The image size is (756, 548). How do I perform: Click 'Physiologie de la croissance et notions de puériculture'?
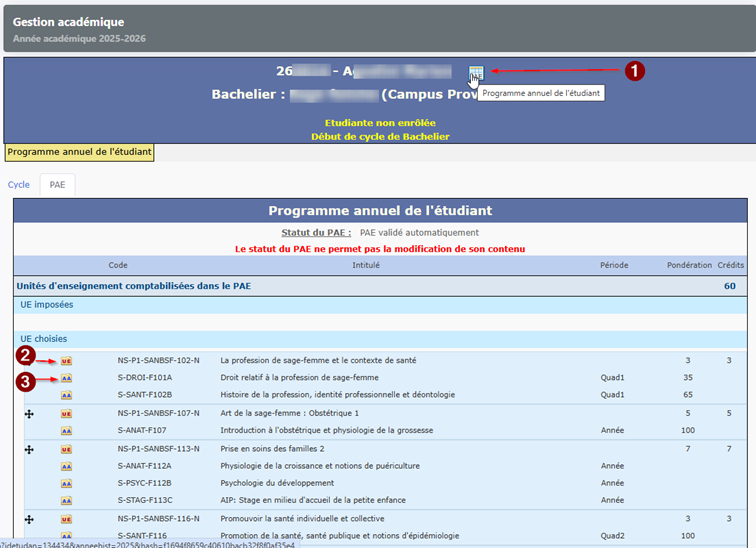click(320, 466)
